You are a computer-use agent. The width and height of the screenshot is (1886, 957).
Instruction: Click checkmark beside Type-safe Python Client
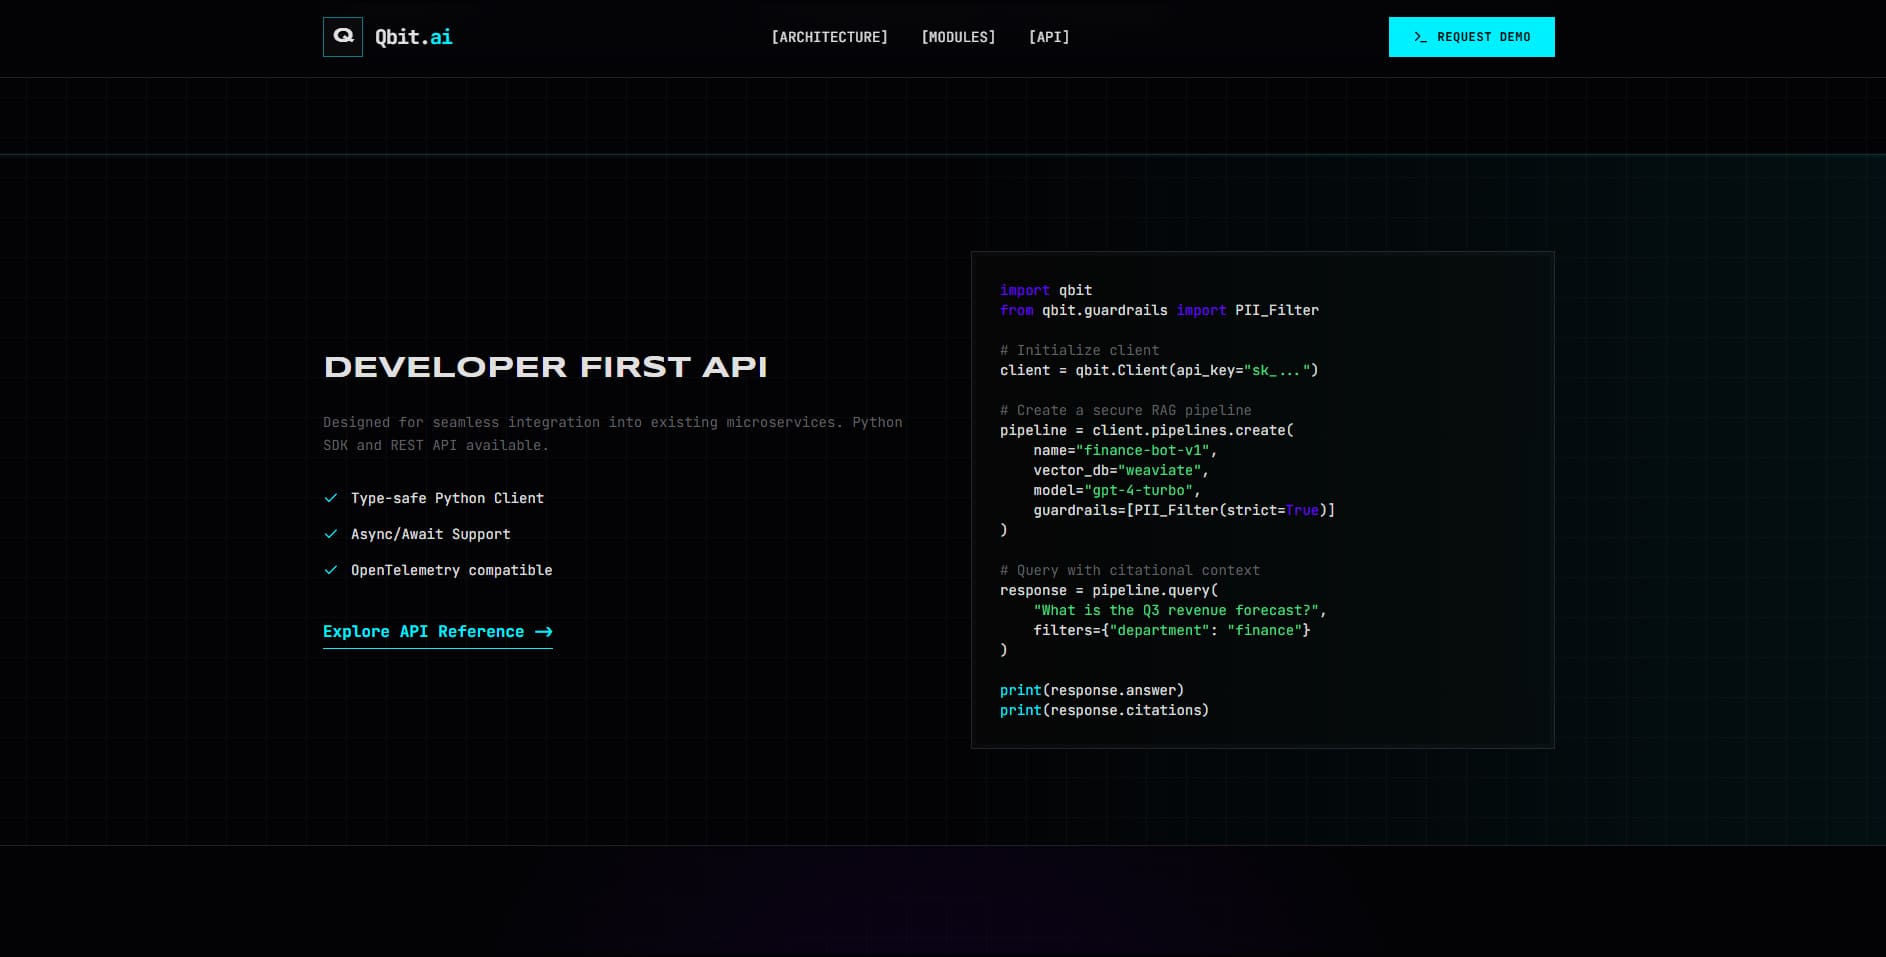pos(331,498)
